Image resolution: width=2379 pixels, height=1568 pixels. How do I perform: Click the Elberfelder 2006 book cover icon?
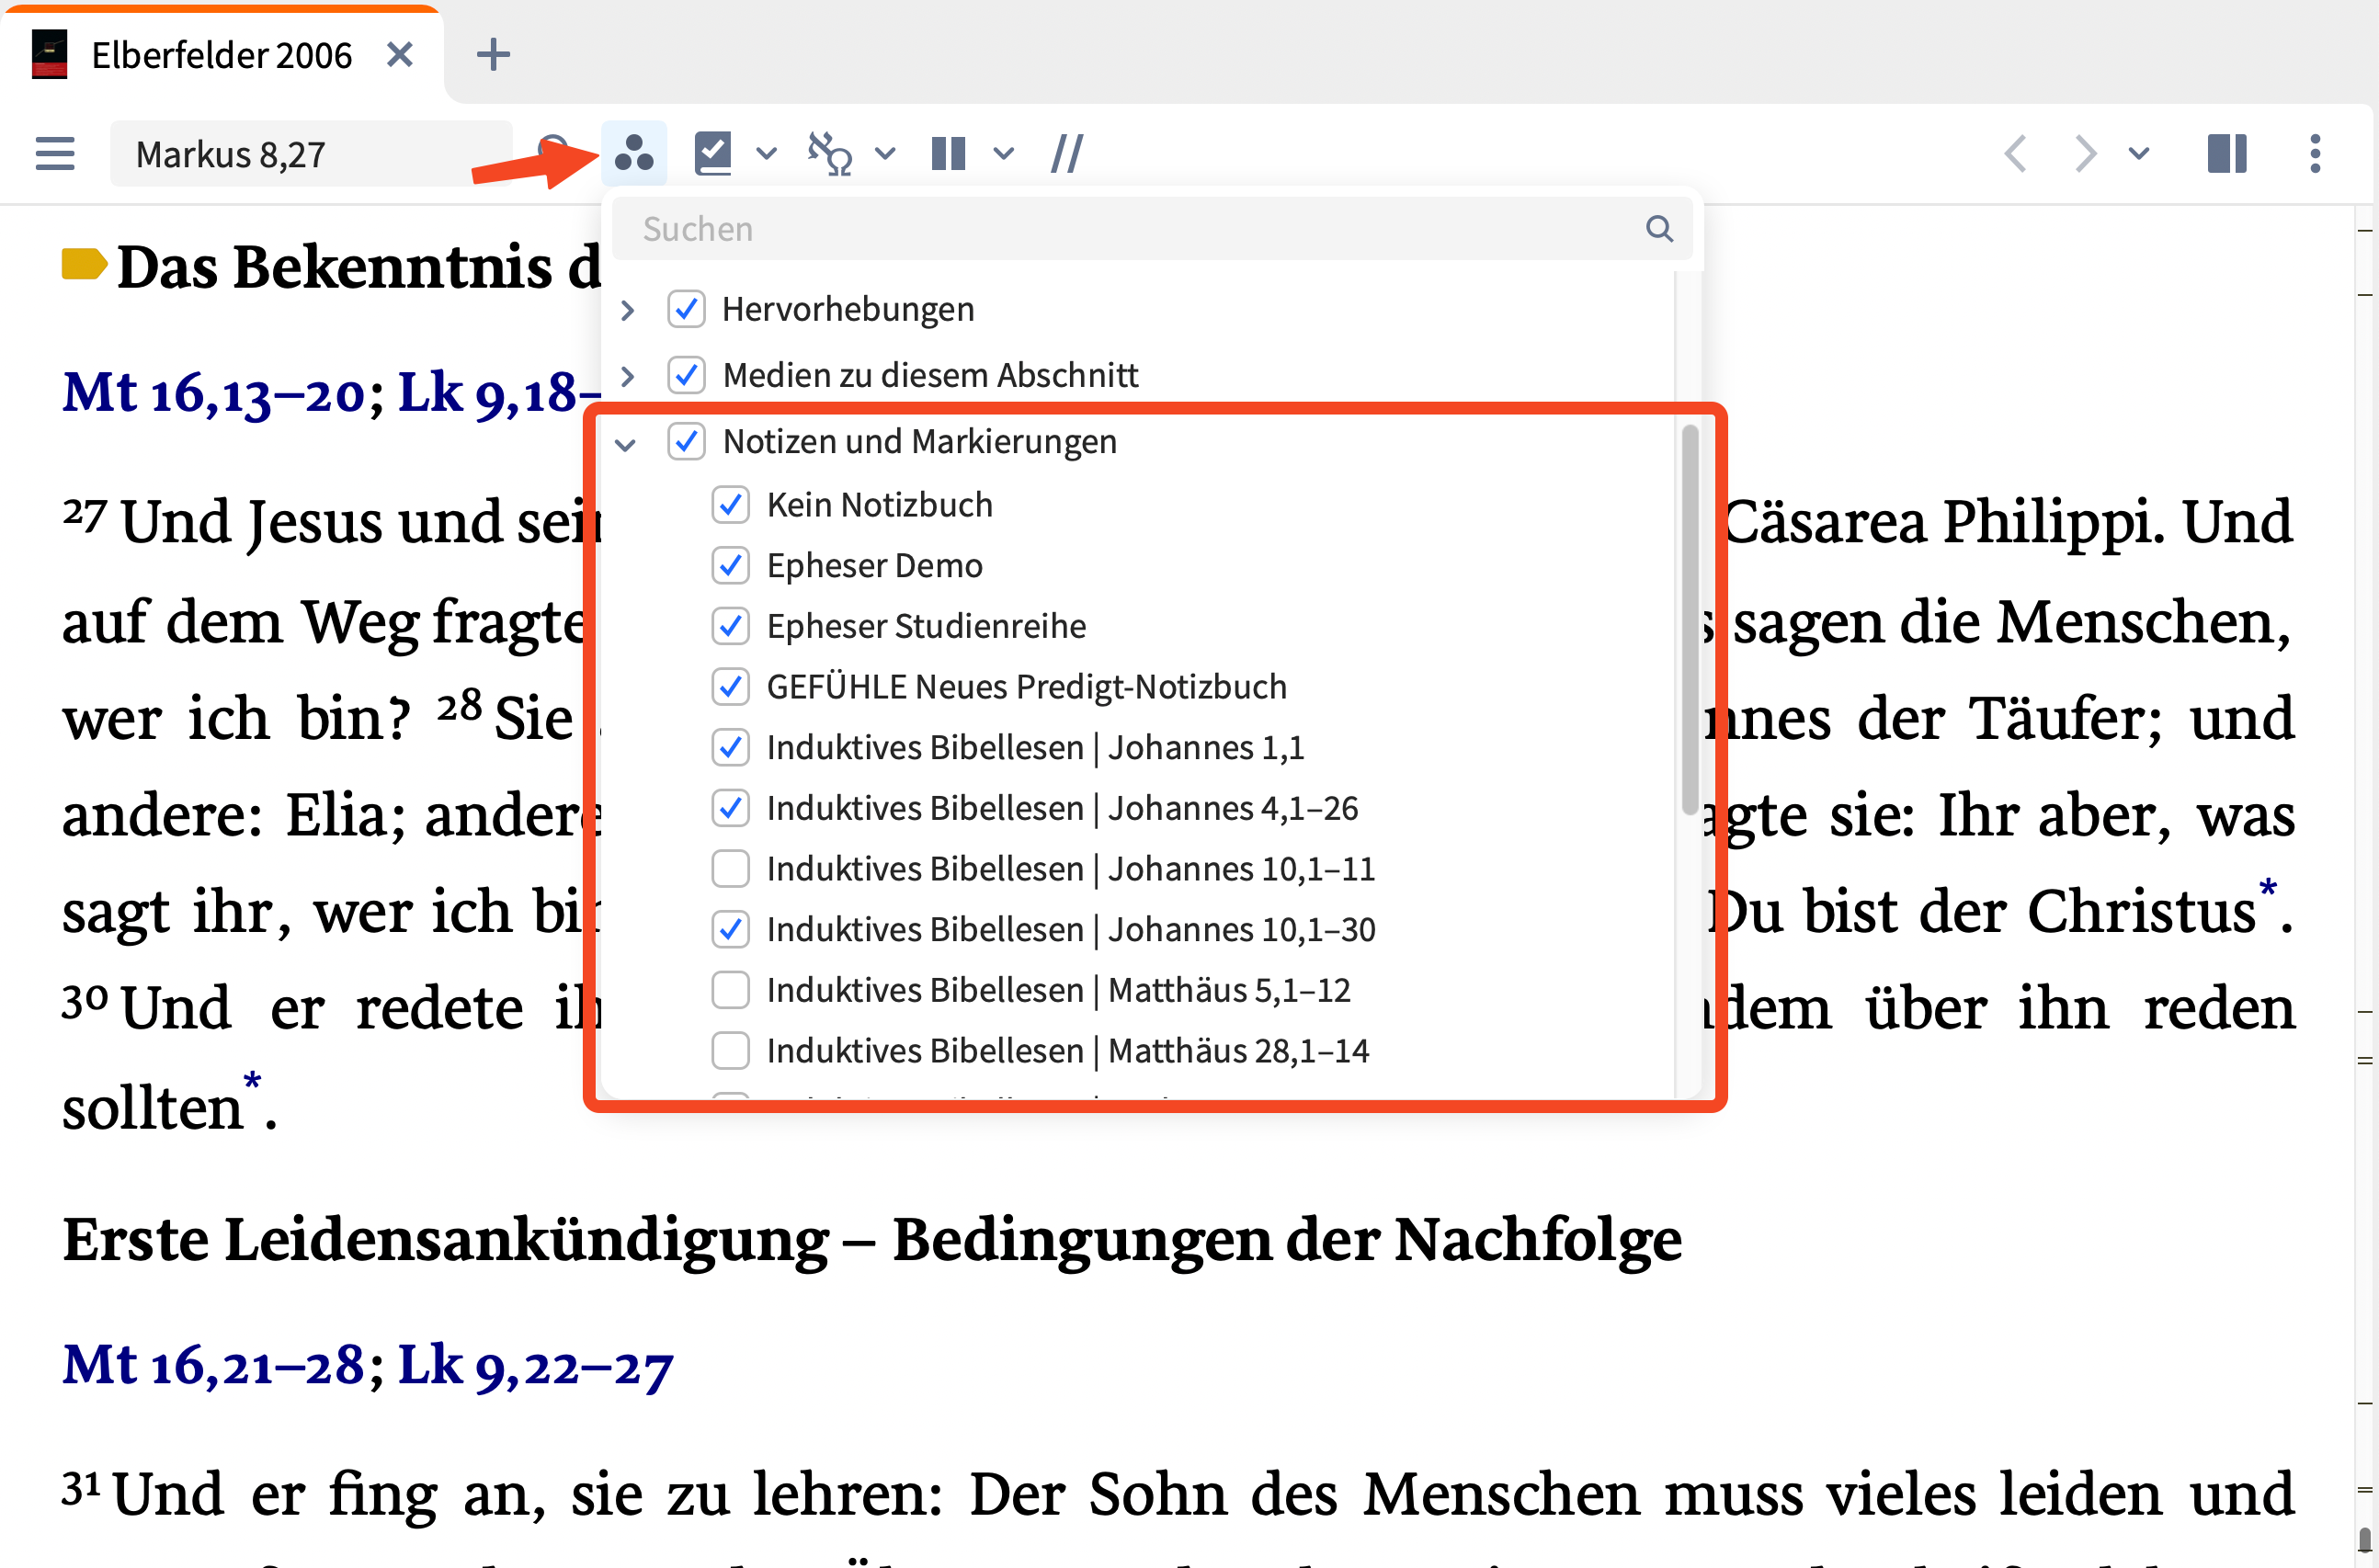(49, 54)
